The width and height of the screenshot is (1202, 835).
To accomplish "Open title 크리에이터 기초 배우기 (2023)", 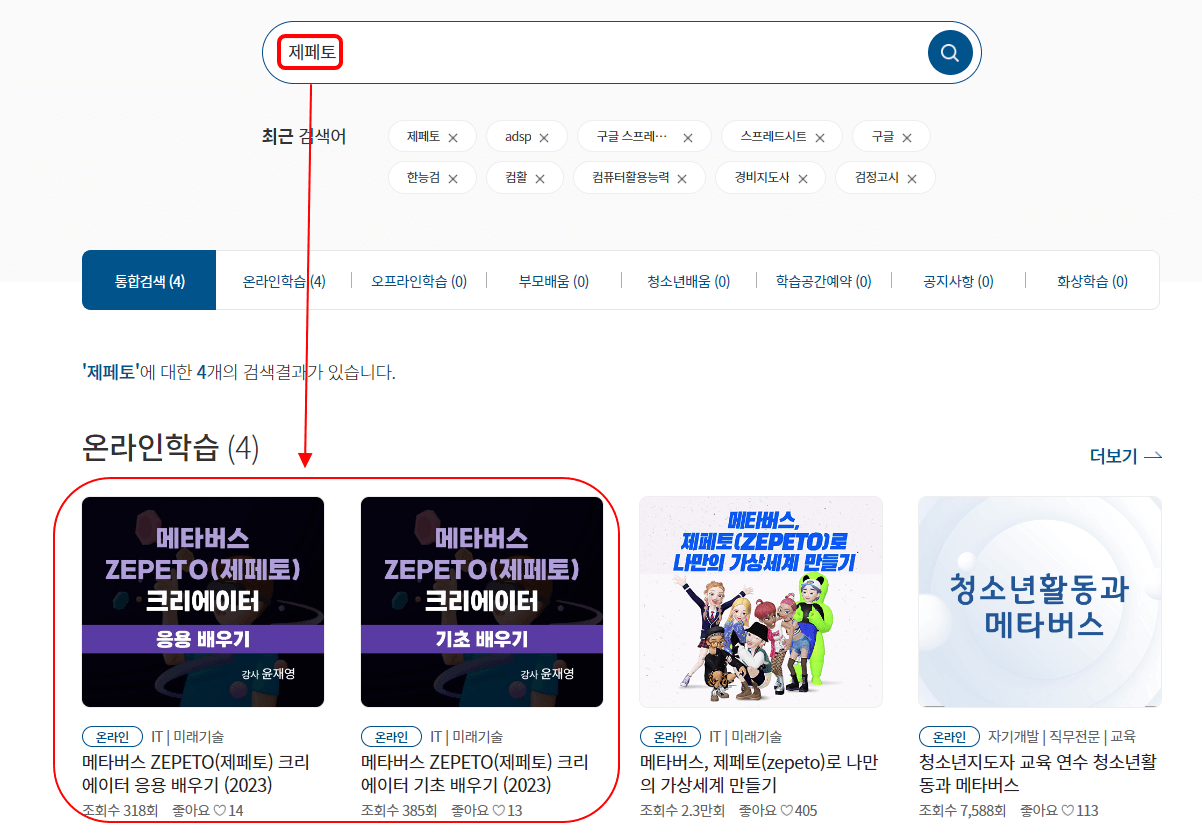I will coord(475,773).
